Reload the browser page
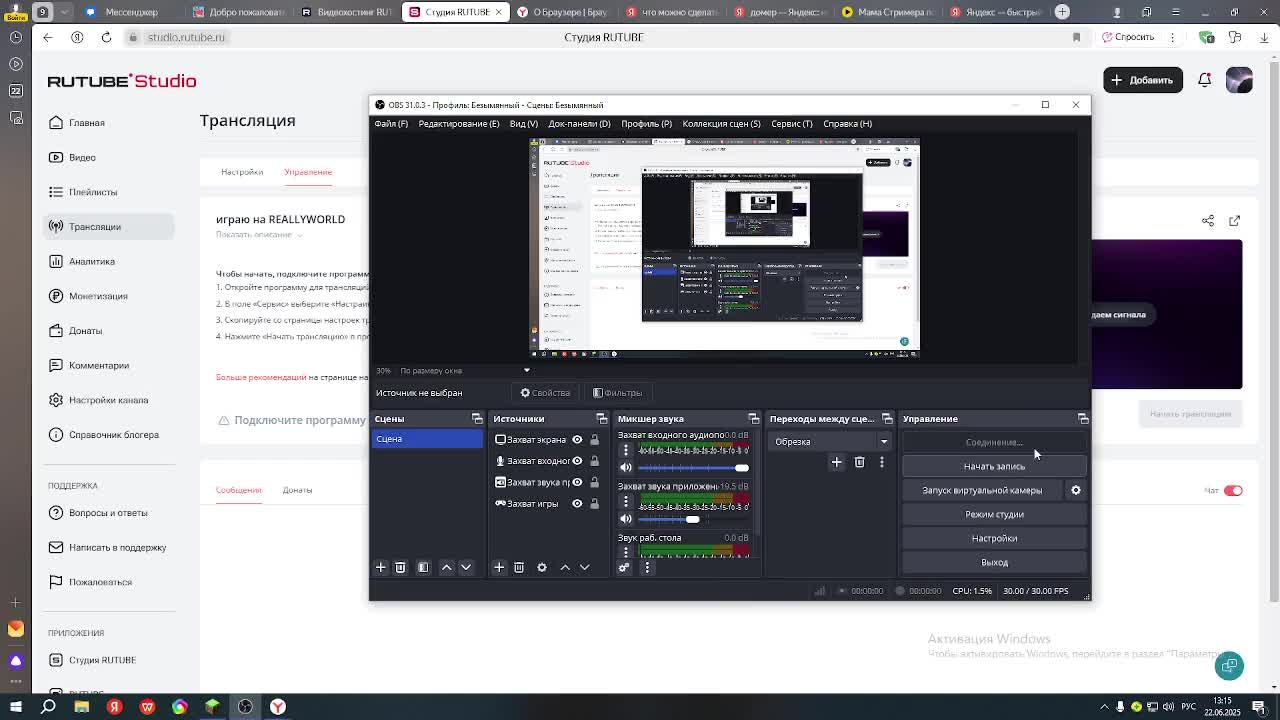 point(106,37)
